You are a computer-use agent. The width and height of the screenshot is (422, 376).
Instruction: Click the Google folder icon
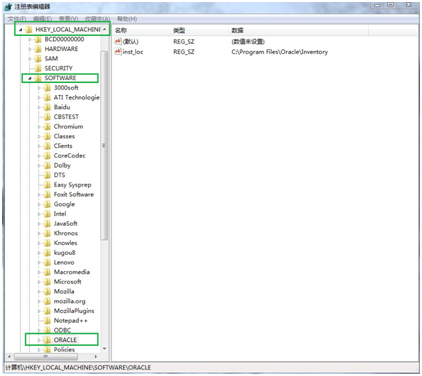[x=47, y=204]
